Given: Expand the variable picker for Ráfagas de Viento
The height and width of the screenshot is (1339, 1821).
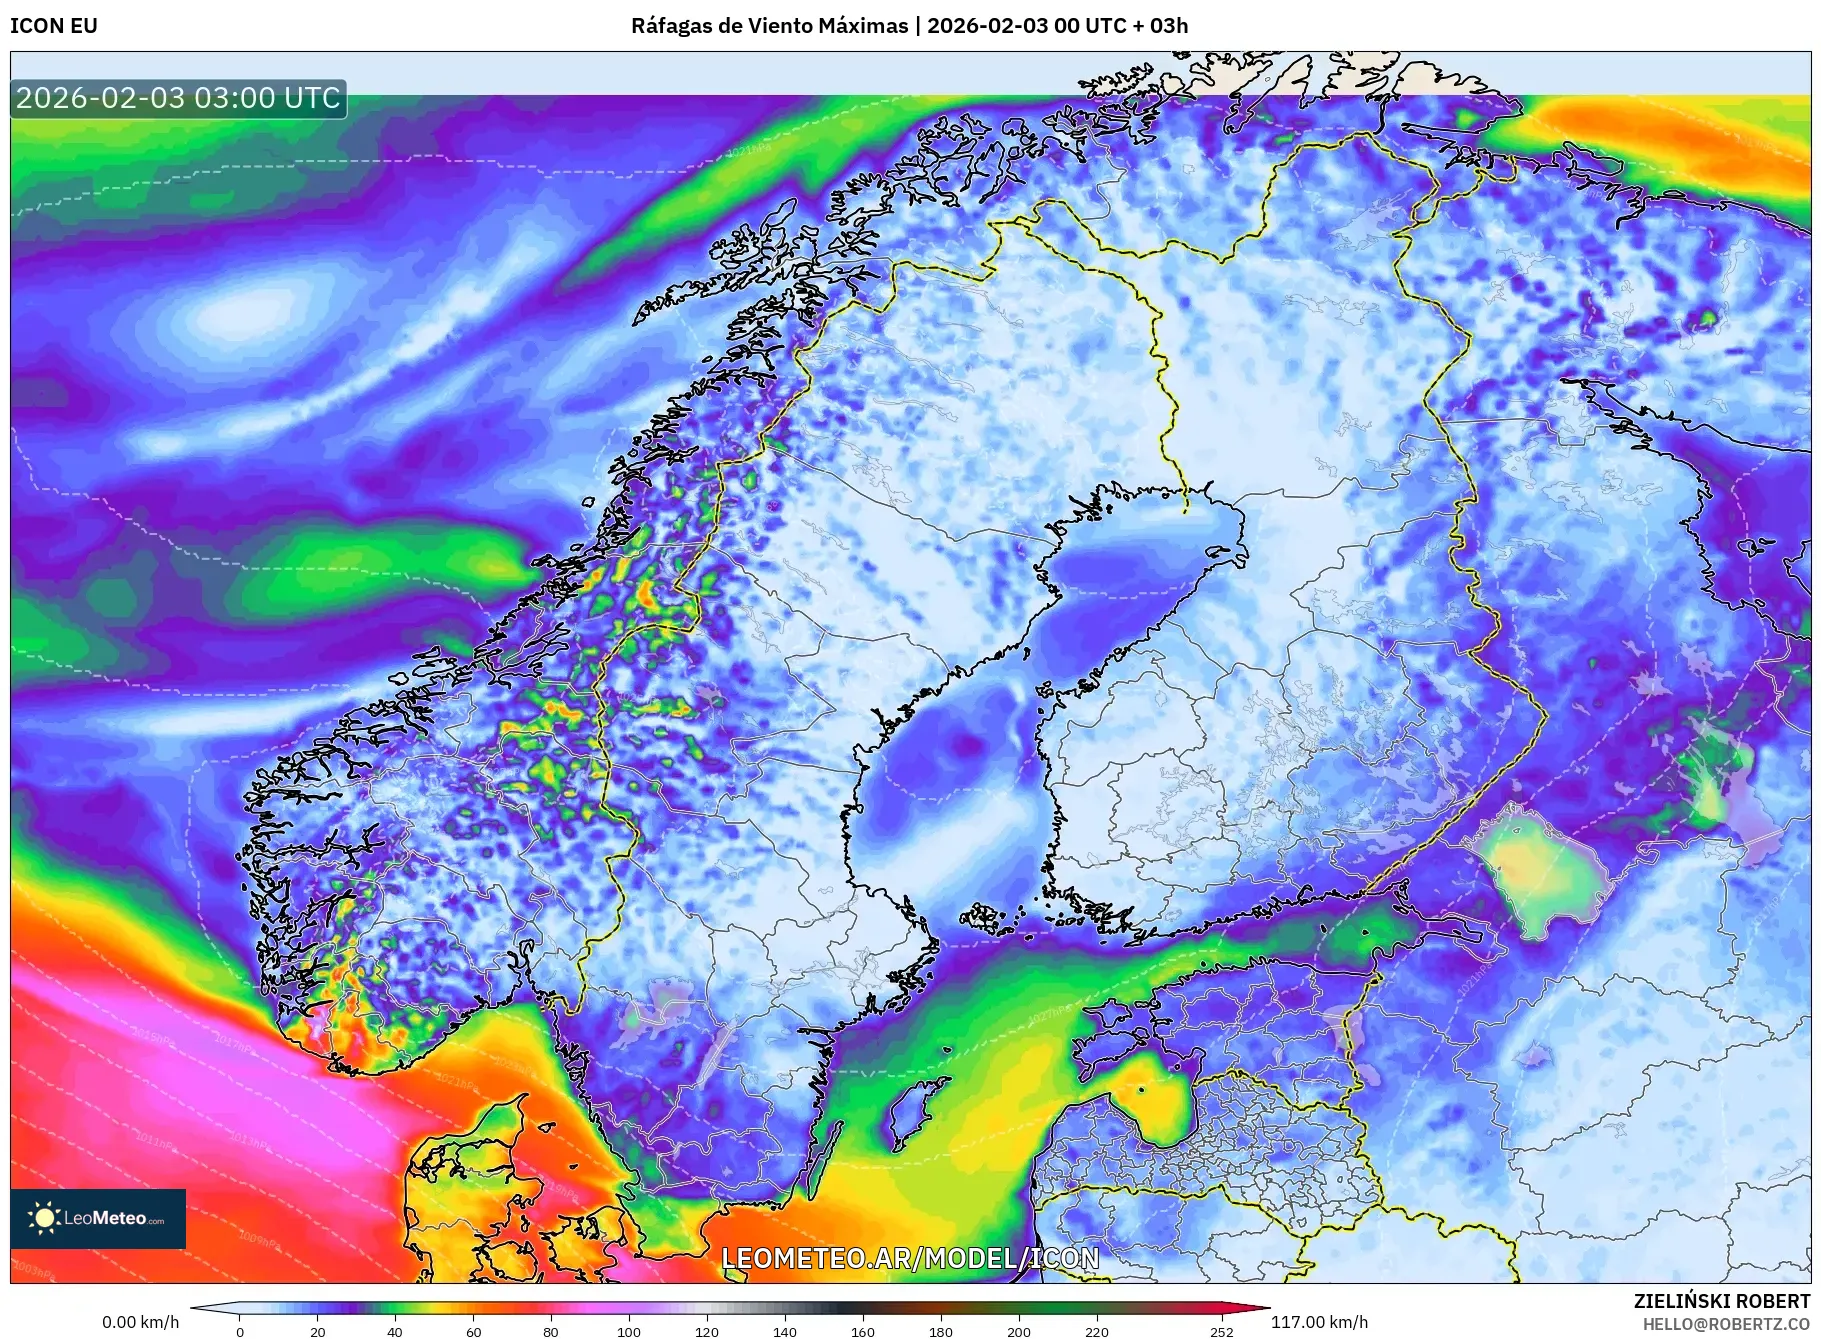Looking at the screenshot, I should (770, 27).
